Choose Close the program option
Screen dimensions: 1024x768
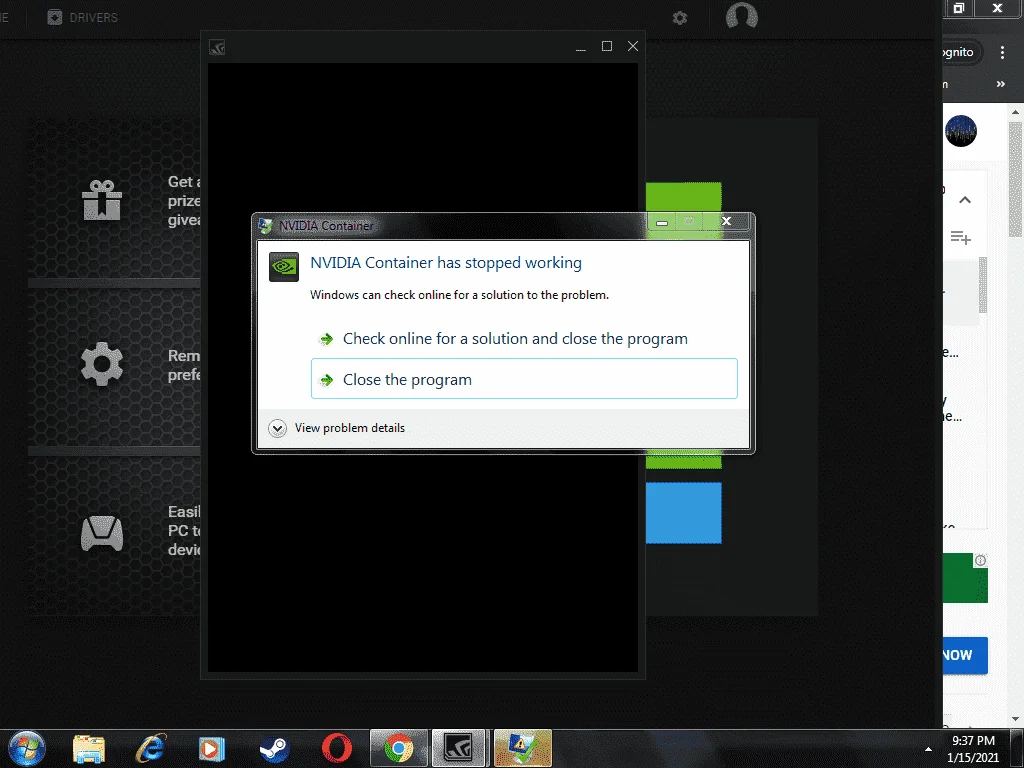524,379
